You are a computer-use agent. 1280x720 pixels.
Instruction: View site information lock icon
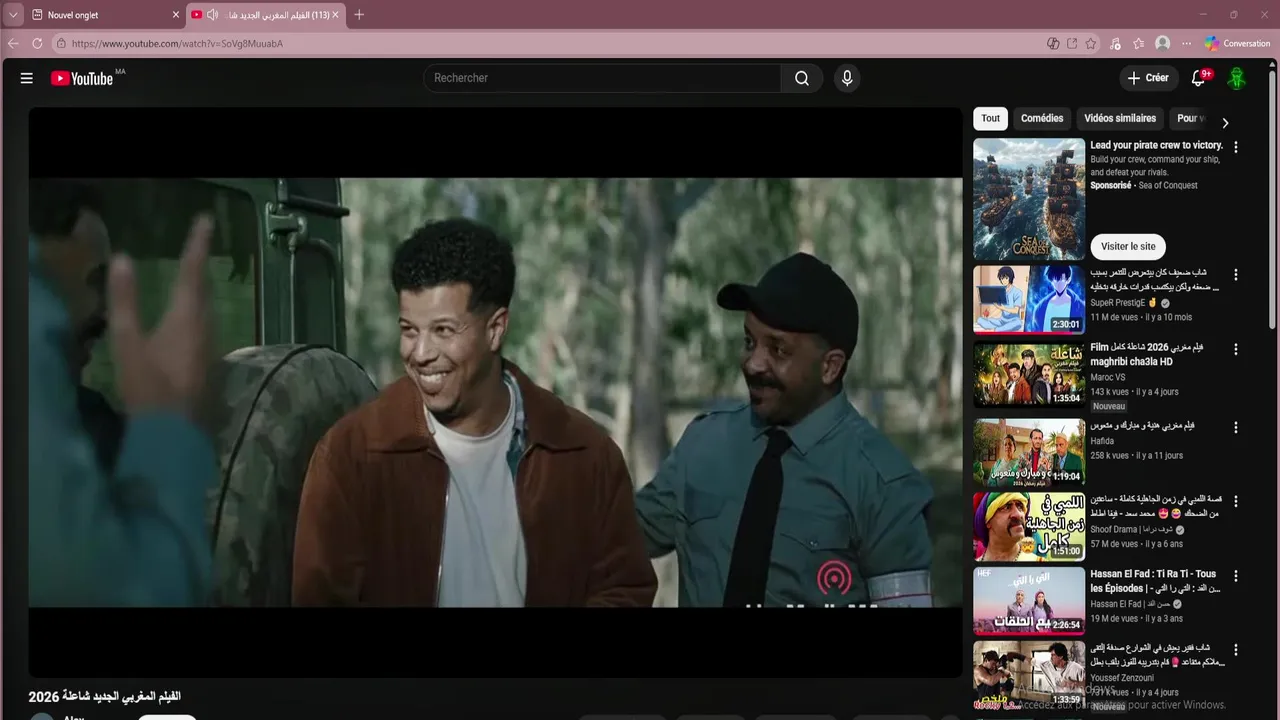tap(61, 43)
